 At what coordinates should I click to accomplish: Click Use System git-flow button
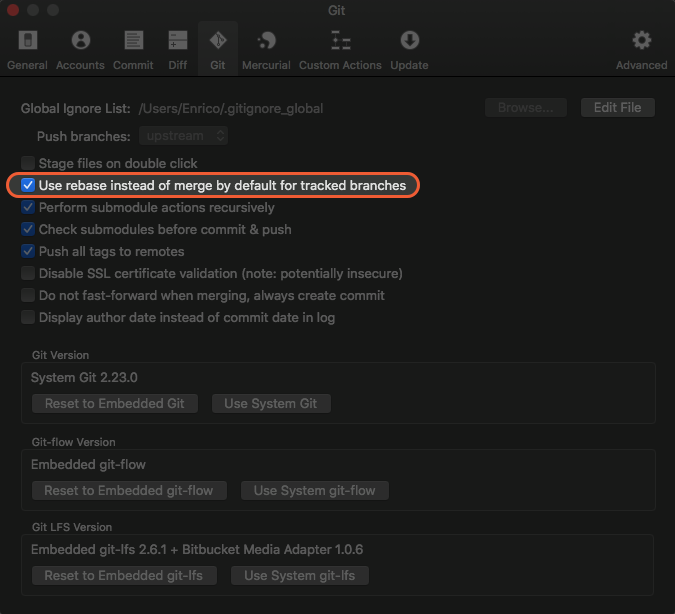[x=315, y=490]
